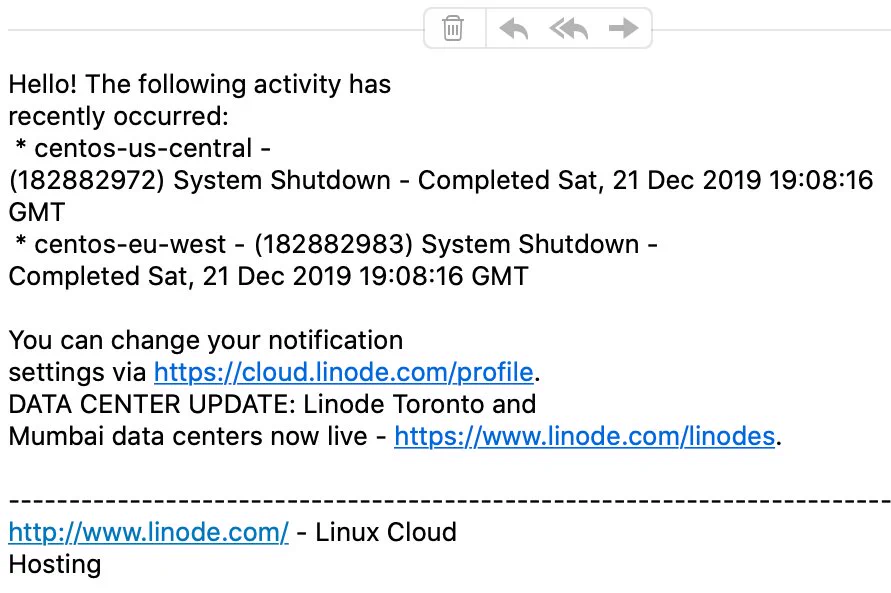Click the 'recently occurred:' text
This screenshot has width=891, height=593.
coord(118,116)
